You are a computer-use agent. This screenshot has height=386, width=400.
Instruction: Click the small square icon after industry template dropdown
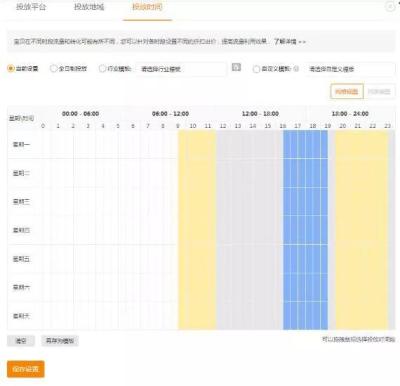pos(236,67)
